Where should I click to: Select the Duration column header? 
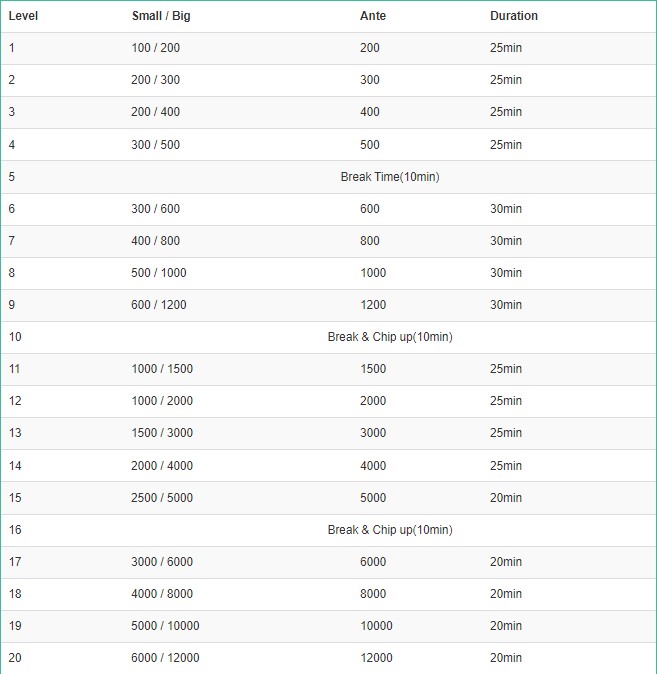coord(514,16)
